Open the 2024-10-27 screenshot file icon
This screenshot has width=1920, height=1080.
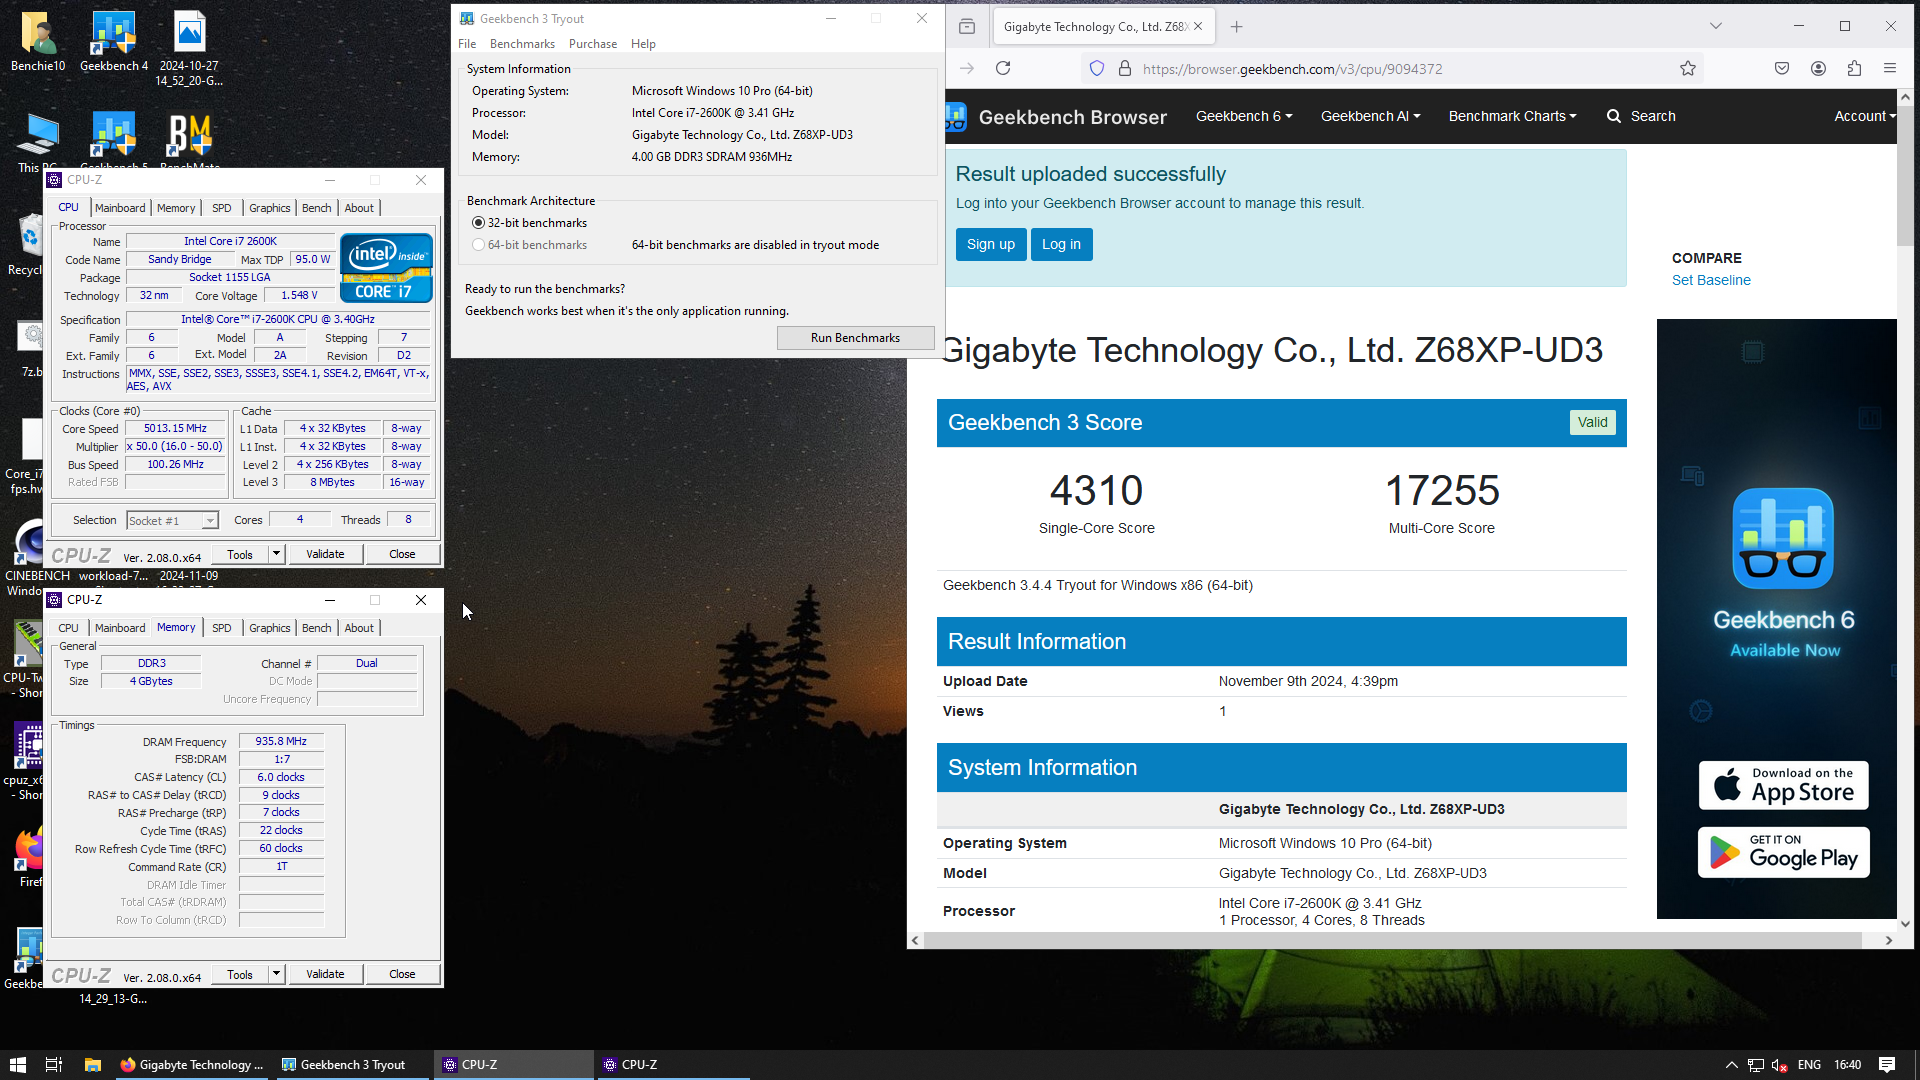tap(189, 48)
